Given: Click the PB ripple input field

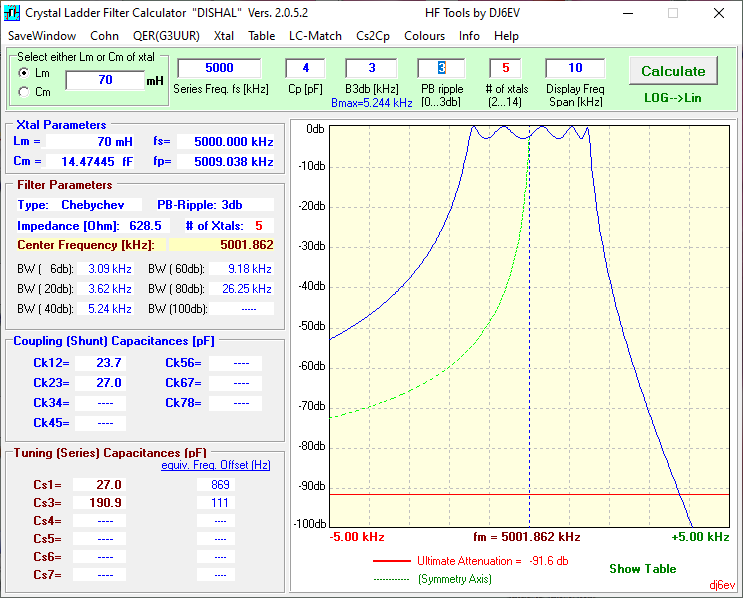Looking at the screenshot, I should click(441, 68).
